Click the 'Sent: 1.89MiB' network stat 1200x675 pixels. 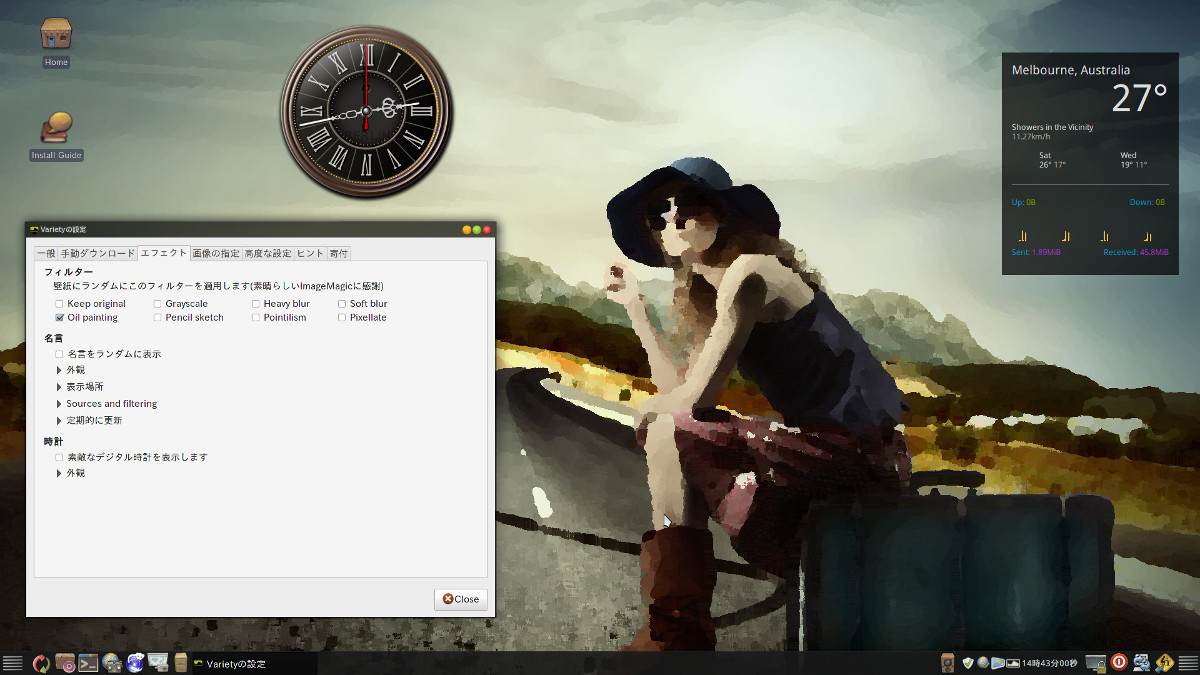(x=1035, y=252)
